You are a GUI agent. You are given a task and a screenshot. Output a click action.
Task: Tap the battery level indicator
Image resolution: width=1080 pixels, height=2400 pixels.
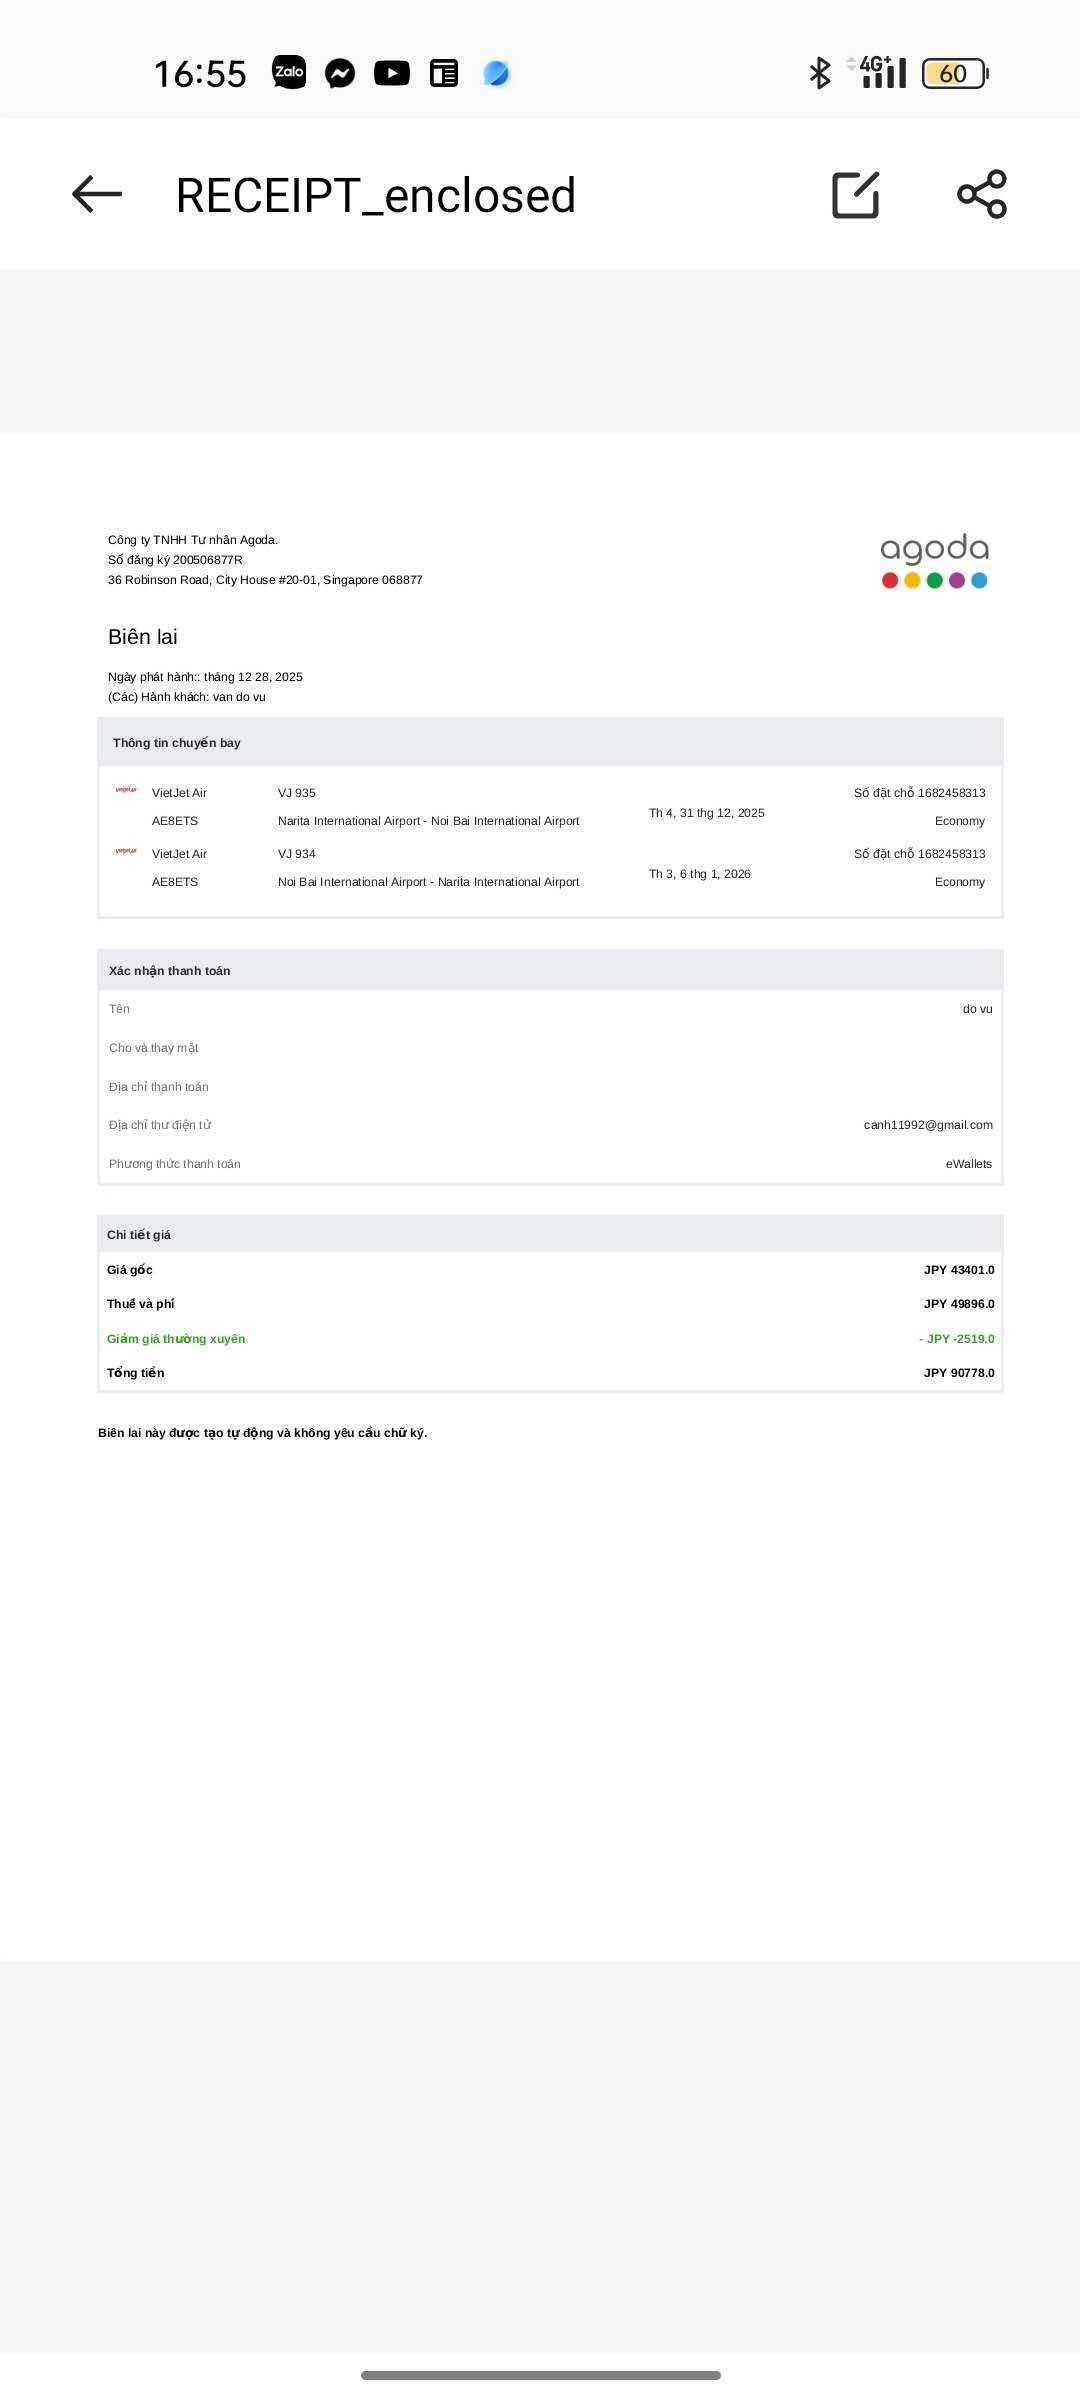tap(955, 73)
